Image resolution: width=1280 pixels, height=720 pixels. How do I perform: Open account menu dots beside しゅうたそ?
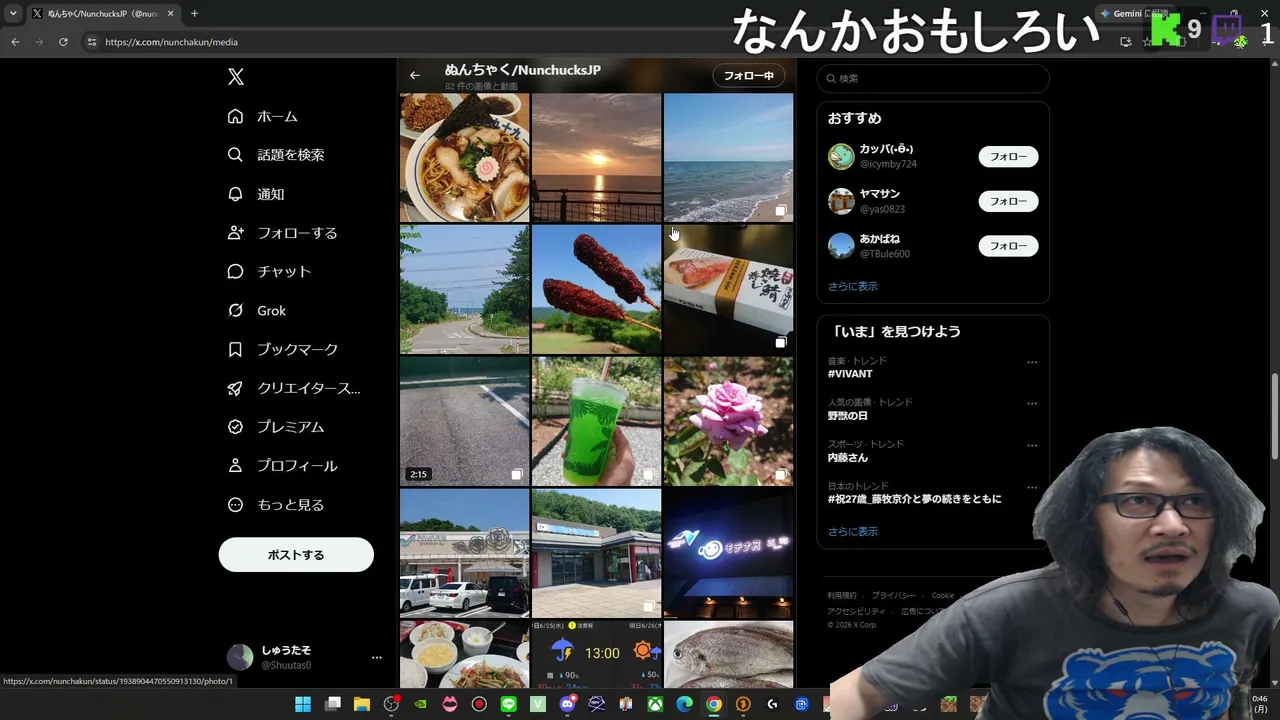(377, 657)
